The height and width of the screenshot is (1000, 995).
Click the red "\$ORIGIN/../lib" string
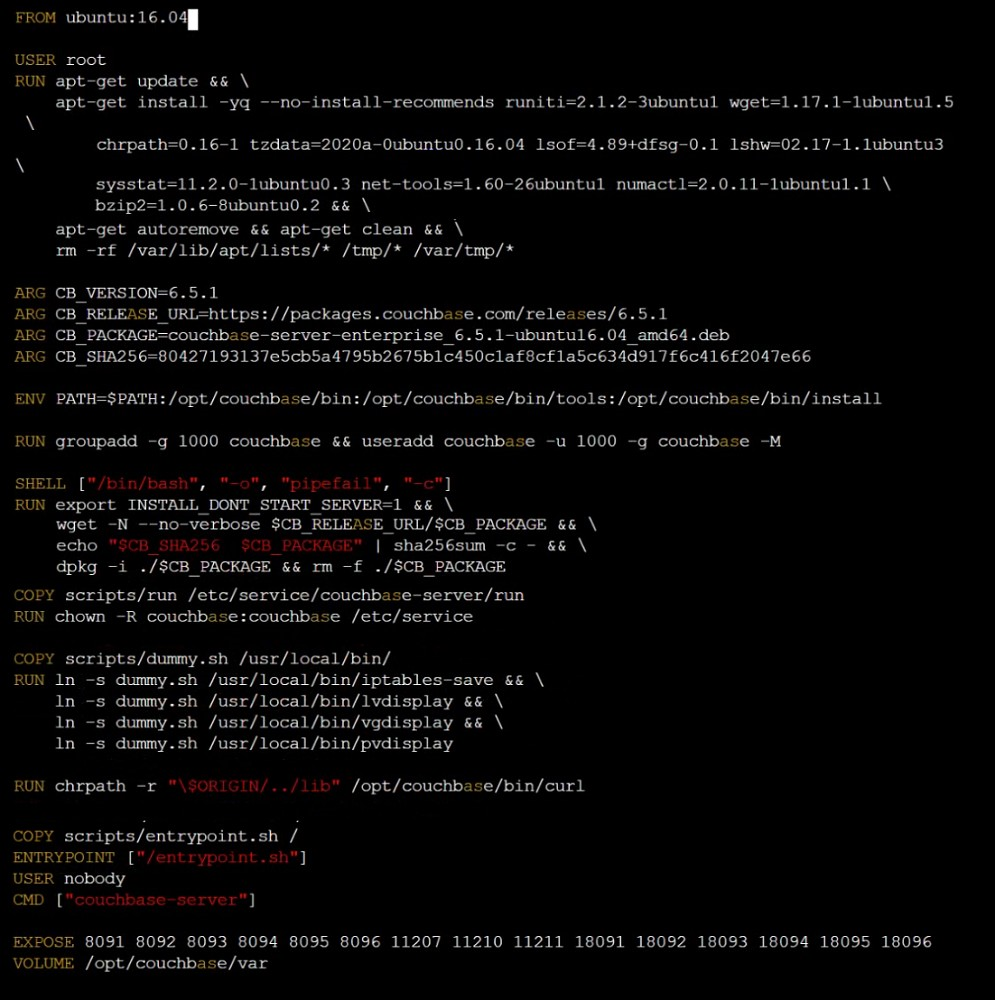(254, 786)
